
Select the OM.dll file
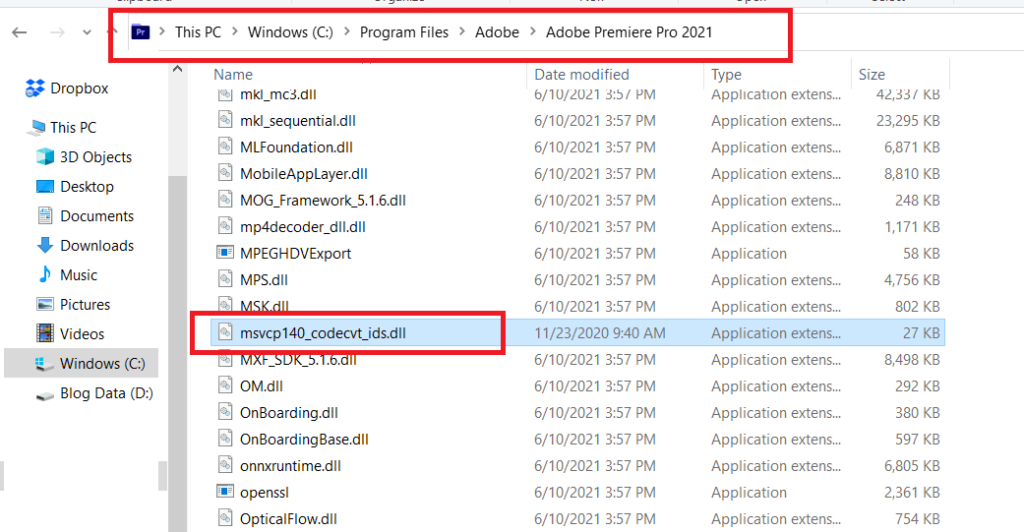pyautogui.click(x=261, y=386)
